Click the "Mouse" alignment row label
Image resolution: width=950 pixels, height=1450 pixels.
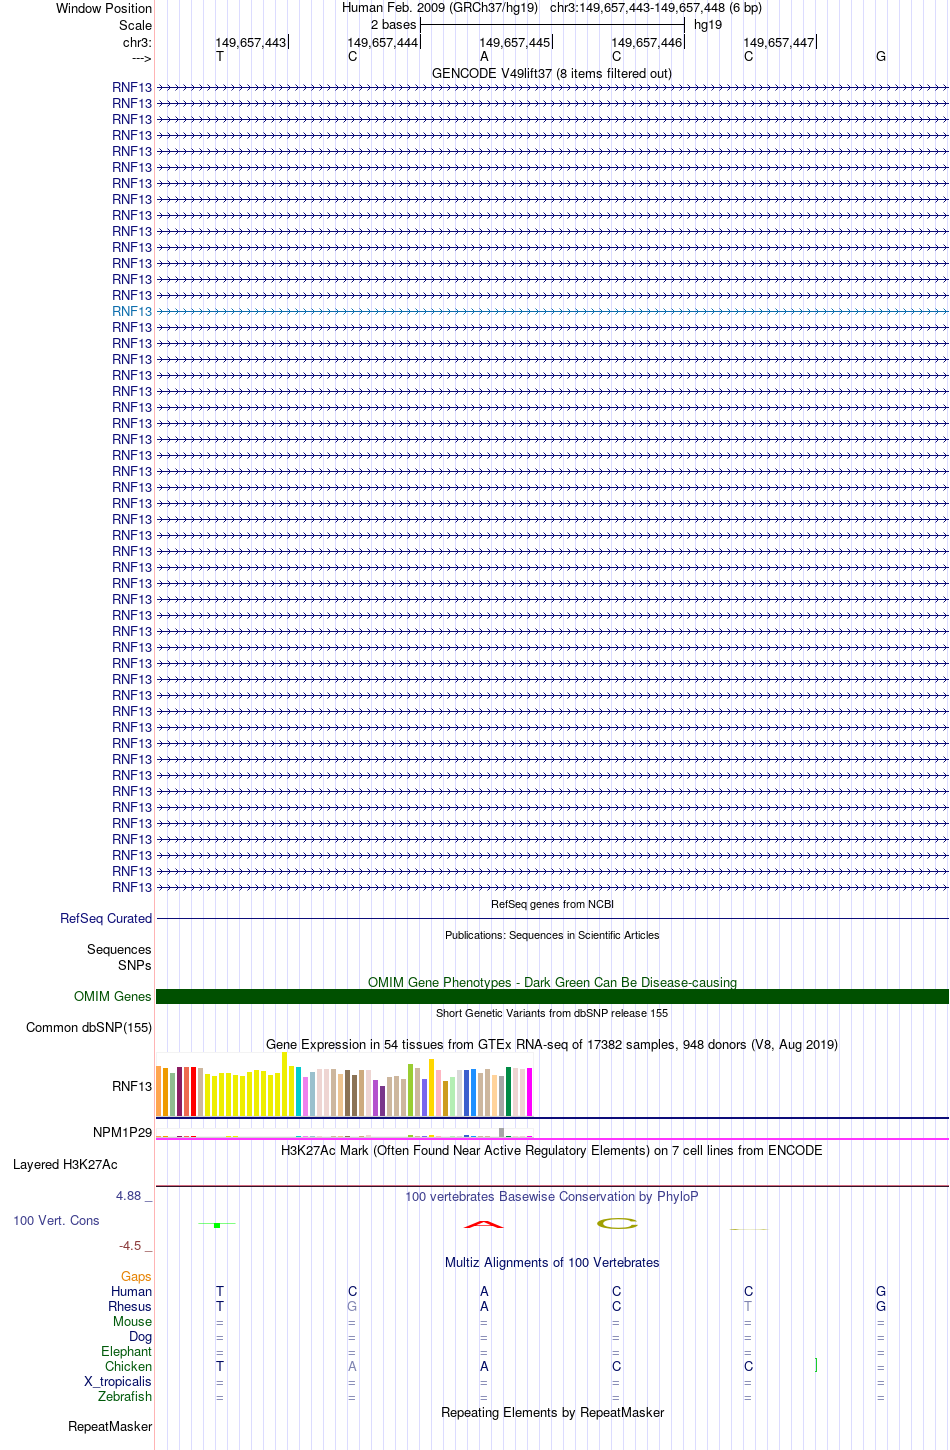(132, 1321)
